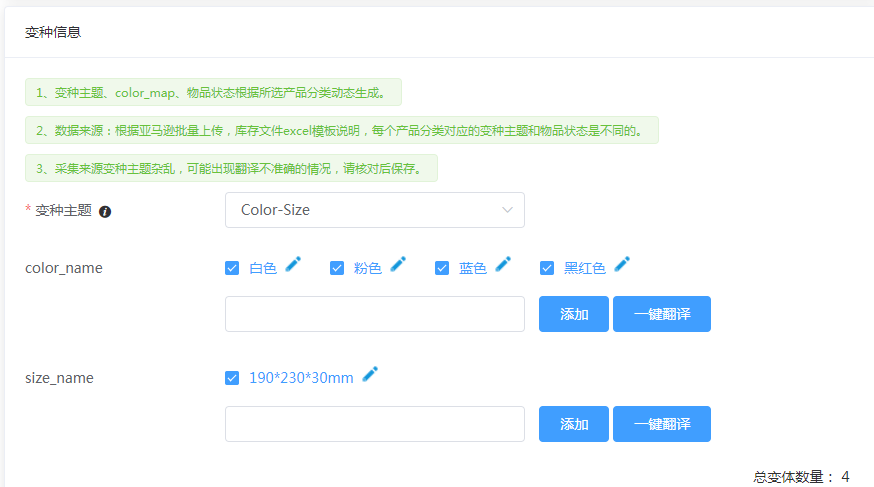Click the info icon beside 变种主题
The width and height of the screenshot is (874, 487).
click(105, 212)
